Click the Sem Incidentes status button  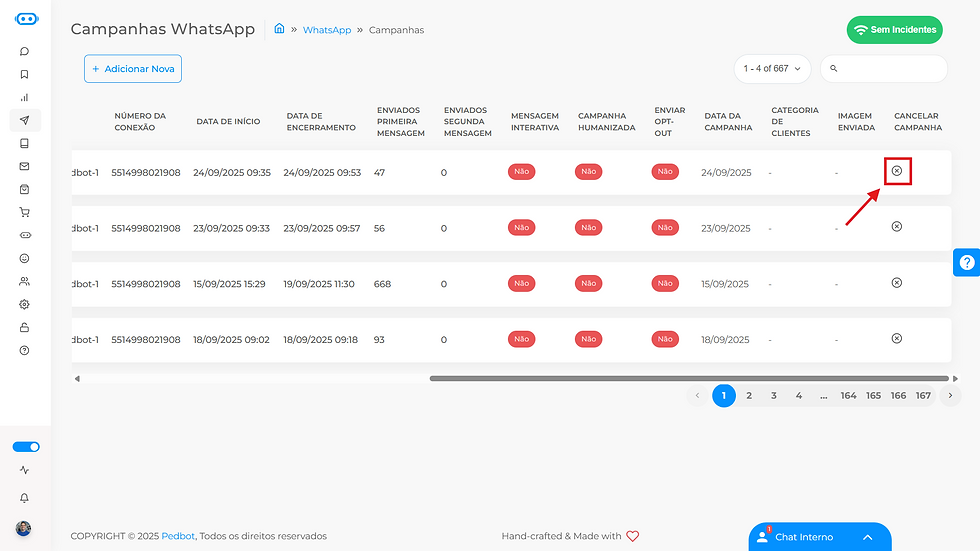click(x=894, y=30)
